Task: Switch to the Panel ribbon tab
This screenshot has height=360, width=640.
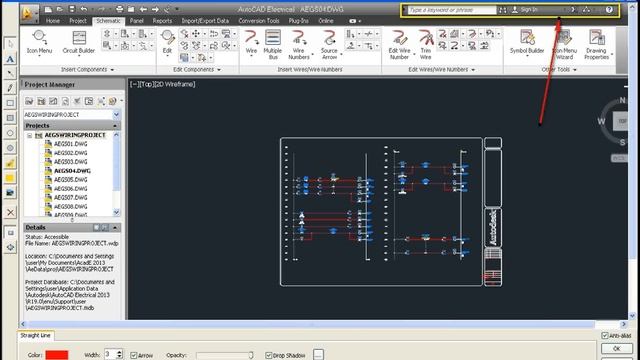Action: point(136,21)
